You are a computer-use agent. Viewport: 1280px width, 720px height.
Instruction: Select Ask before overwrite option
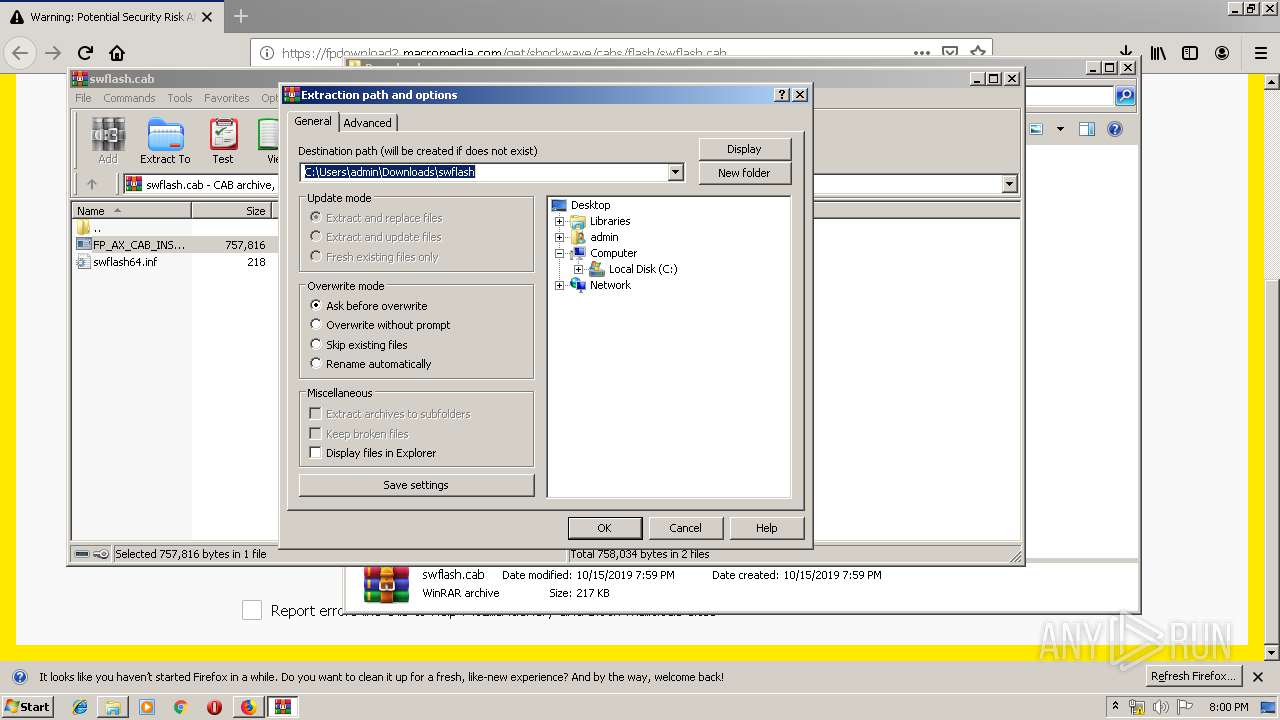(316, 306)
